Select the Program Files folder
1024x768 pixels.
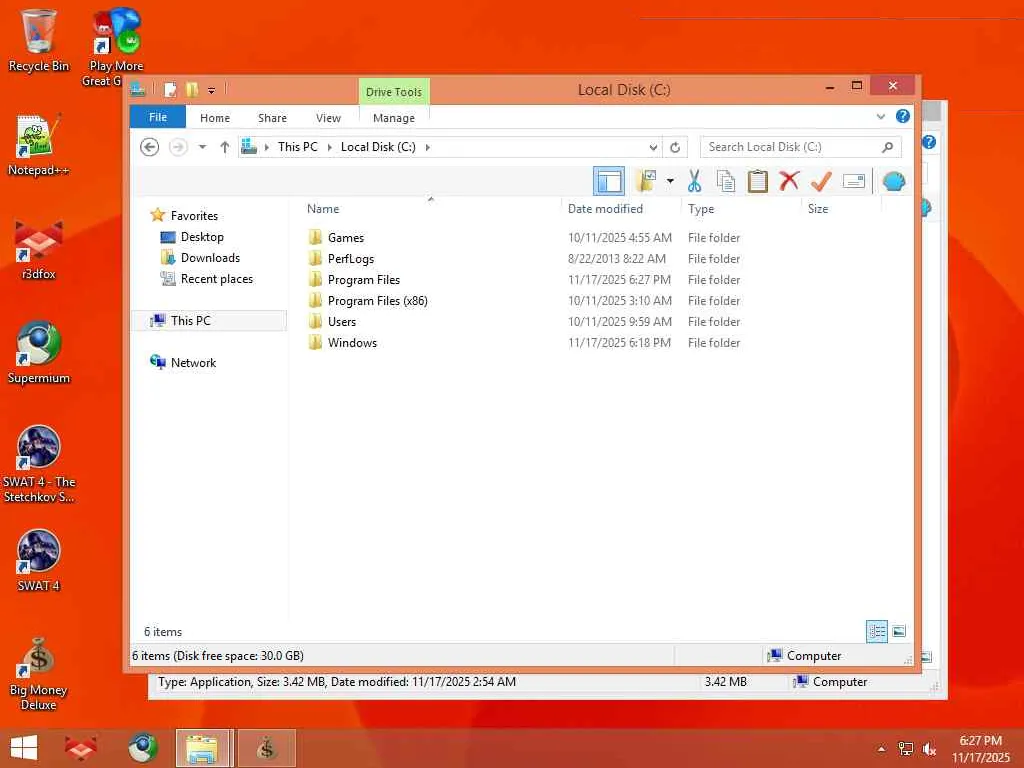[x=364, y=280]
